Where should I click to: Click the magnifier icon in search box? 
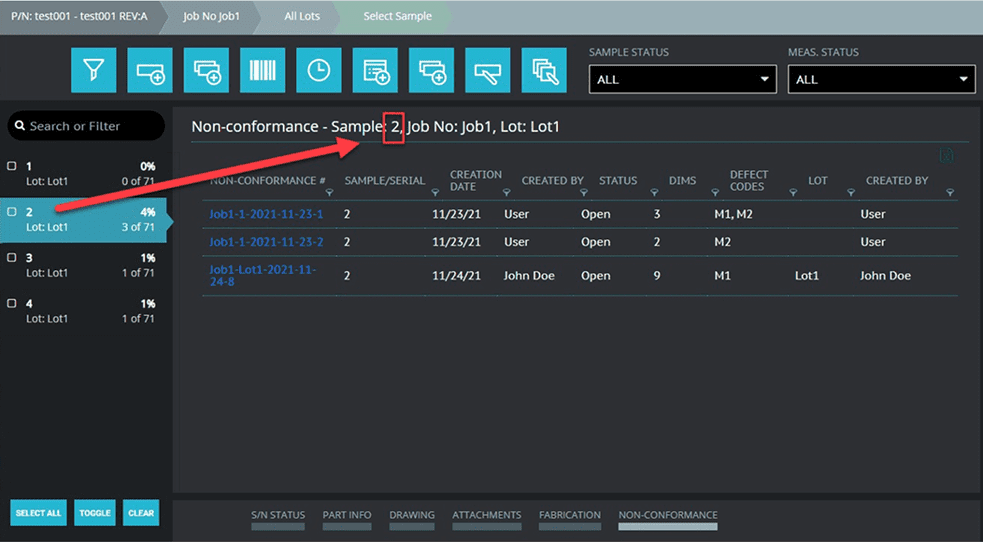(20, 126)
